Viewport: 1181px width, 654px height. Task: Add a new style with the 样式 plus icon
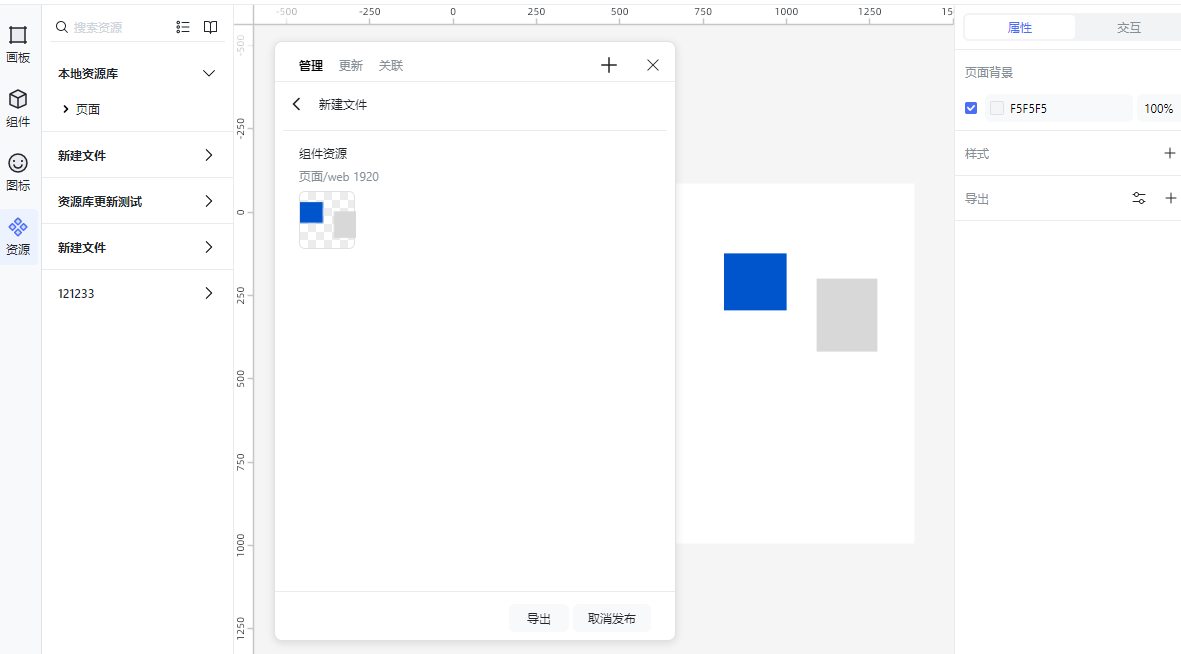(1170, 153)
